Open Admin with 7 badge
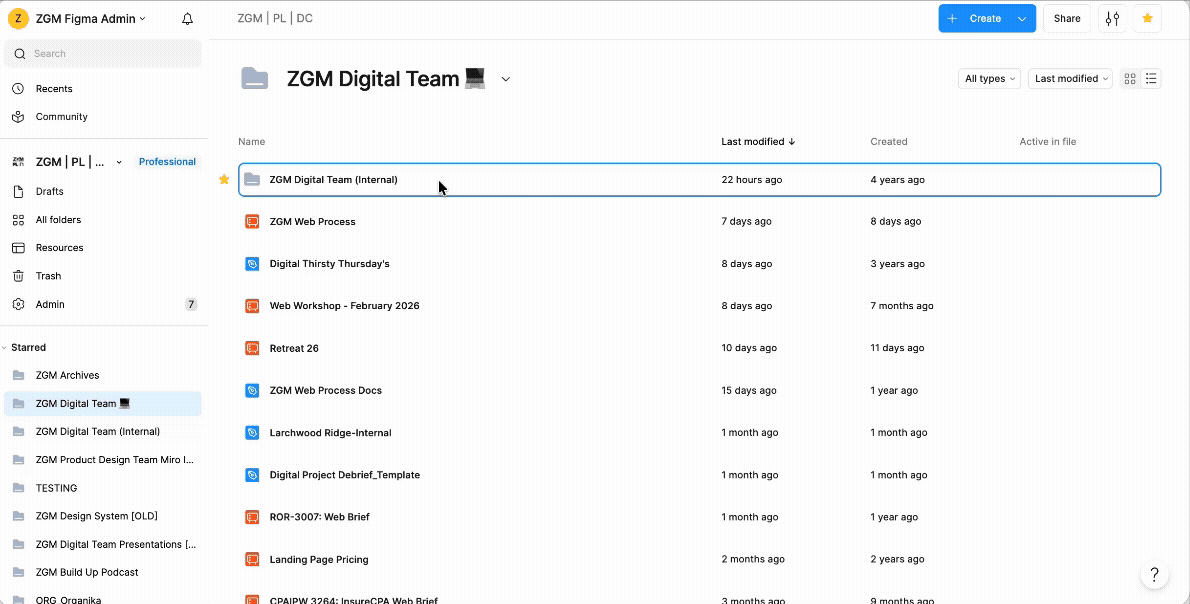Viewport: 1190px width, 604px height. pyautogui.click(x=102, y=304)
